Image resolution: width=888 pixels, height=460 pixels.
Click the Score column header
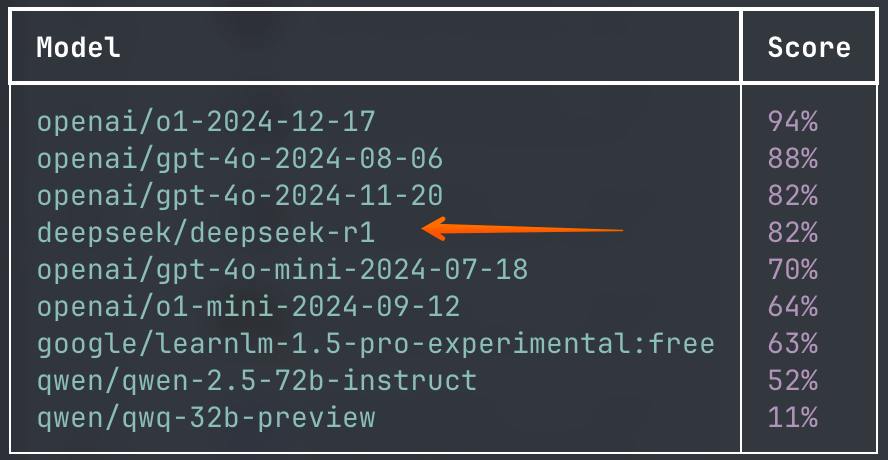coord(809,47)
